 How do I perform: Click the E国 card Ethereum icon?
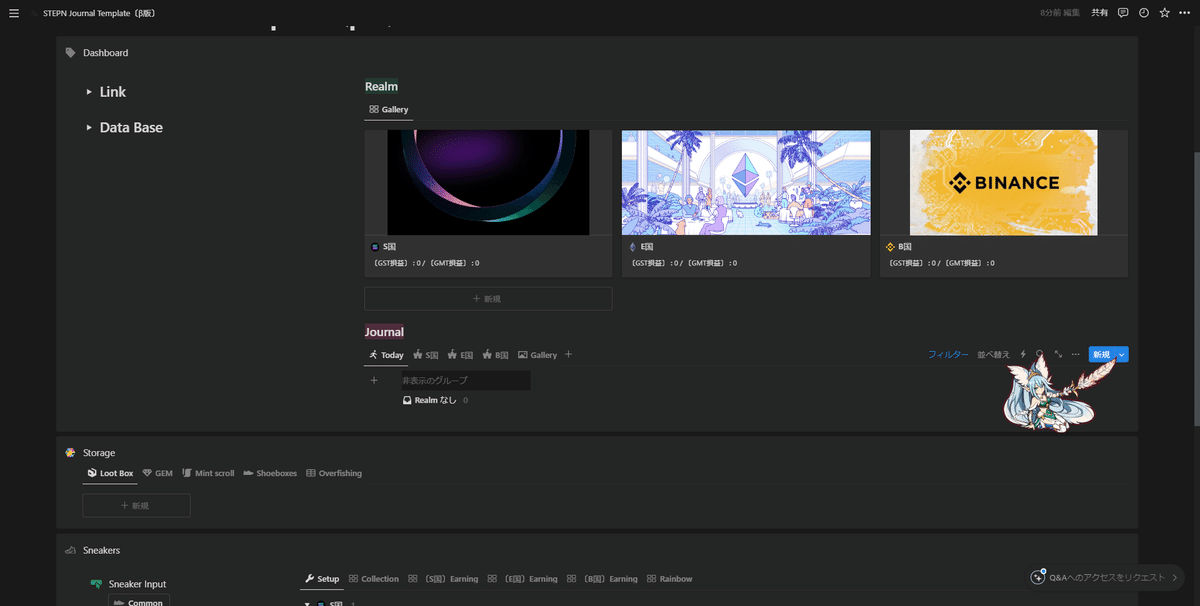click(632, 246)
